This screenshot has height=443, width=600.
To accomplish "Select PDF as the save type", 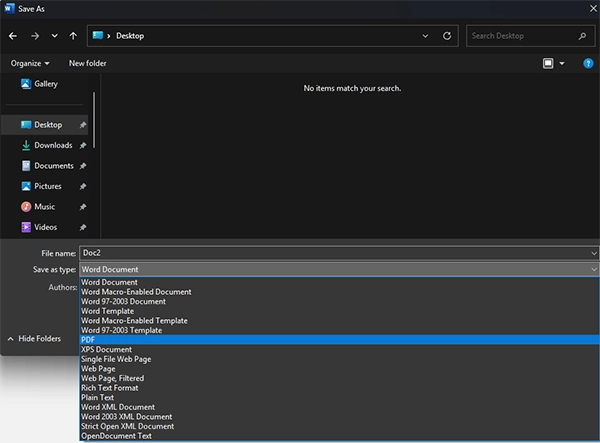I will (339, 340).
